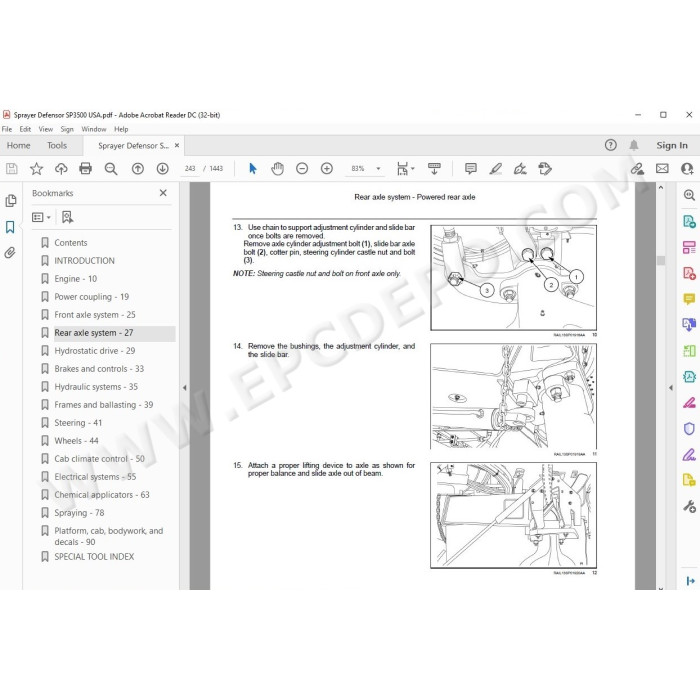Collapse the right tools pane arrow

click(671, 388)
